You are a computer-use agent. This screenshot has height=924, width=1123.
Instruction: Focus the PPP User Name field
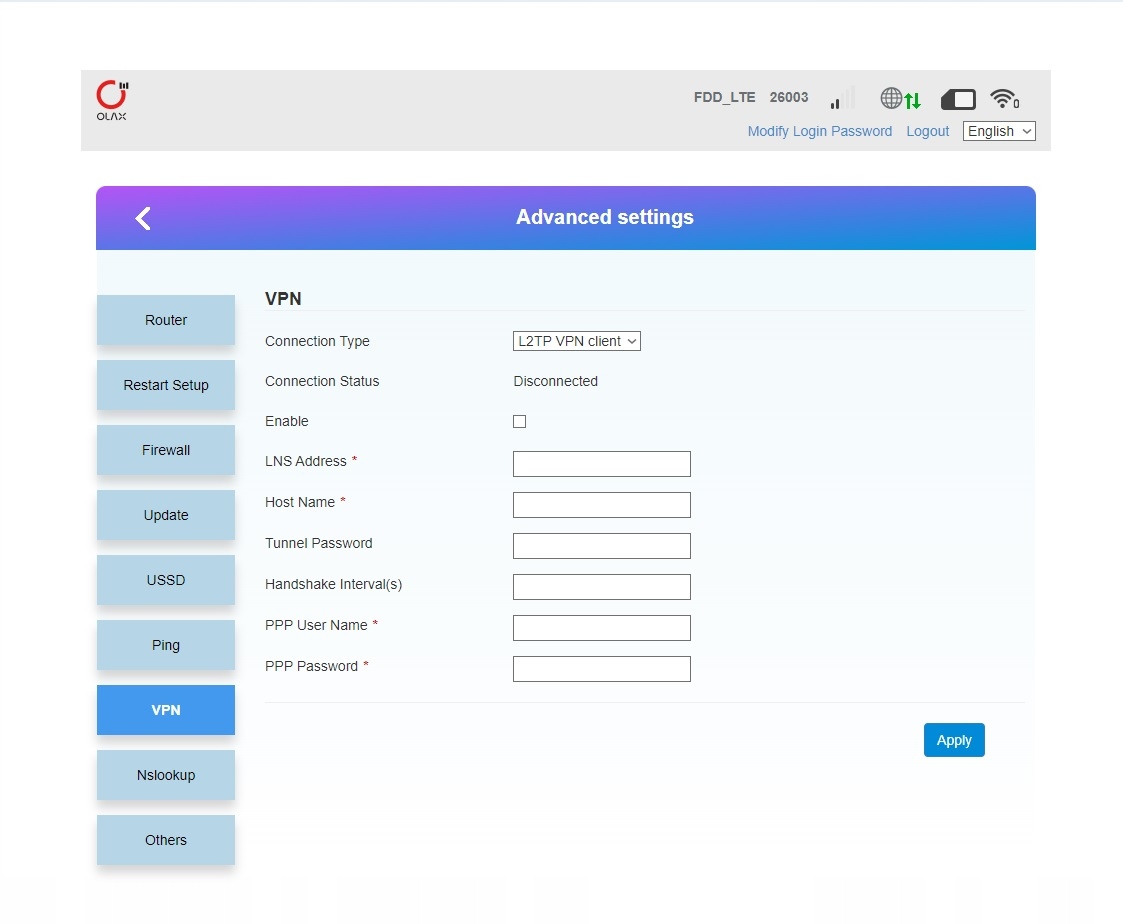(x=602, y=628)
